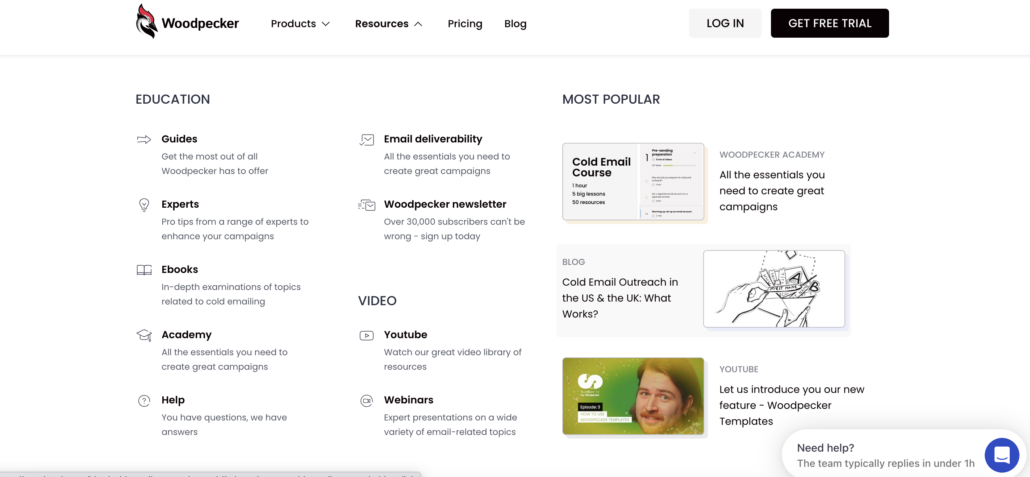Open the Academy link
1030x477 pixels.
coord(187,334)
